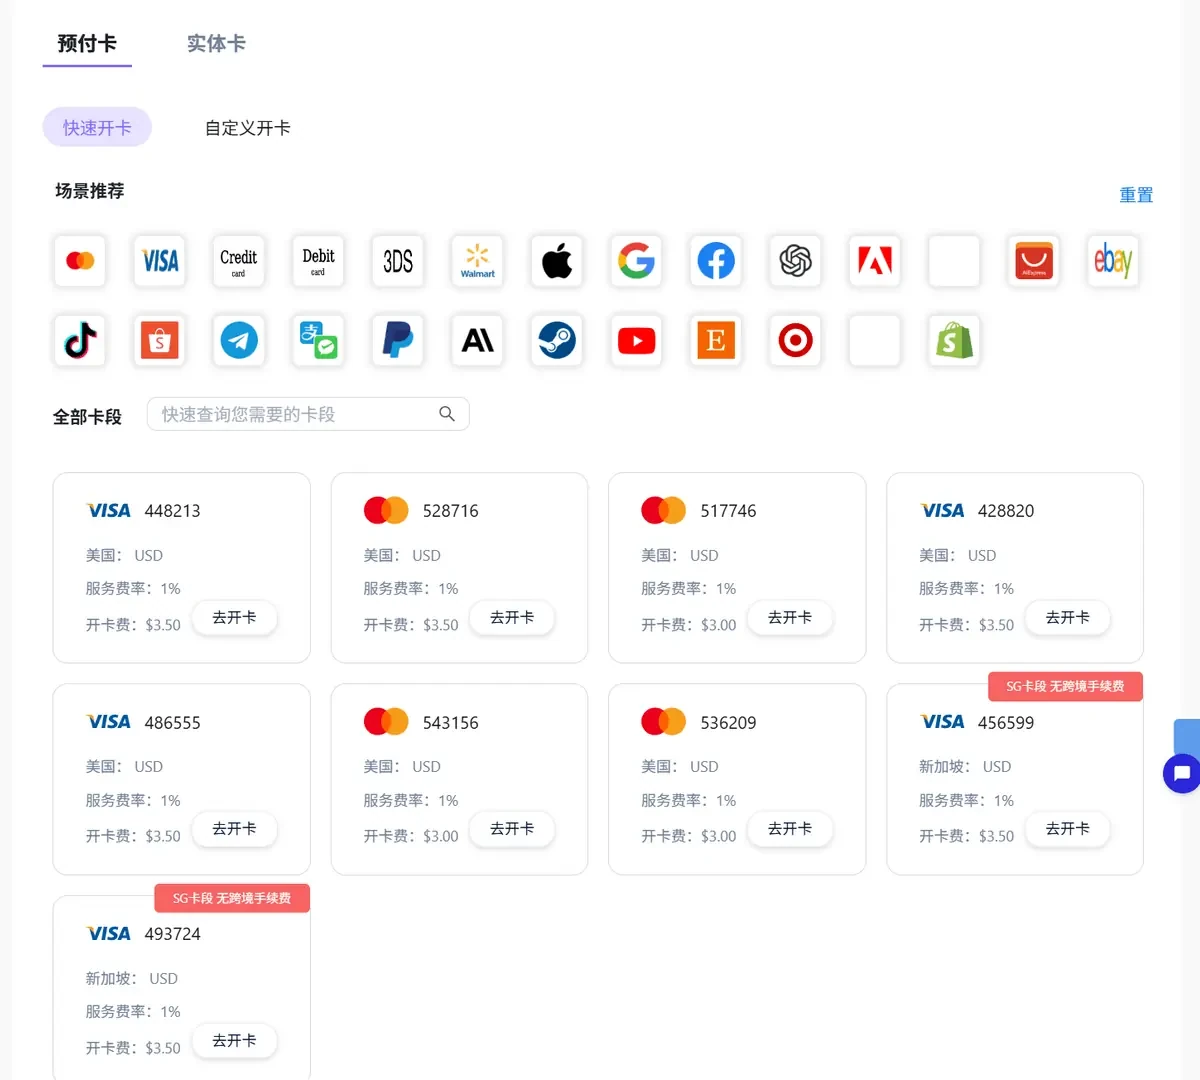
Task: Switch to the 实体卡 tab
Action: click(x=216, y=44)
